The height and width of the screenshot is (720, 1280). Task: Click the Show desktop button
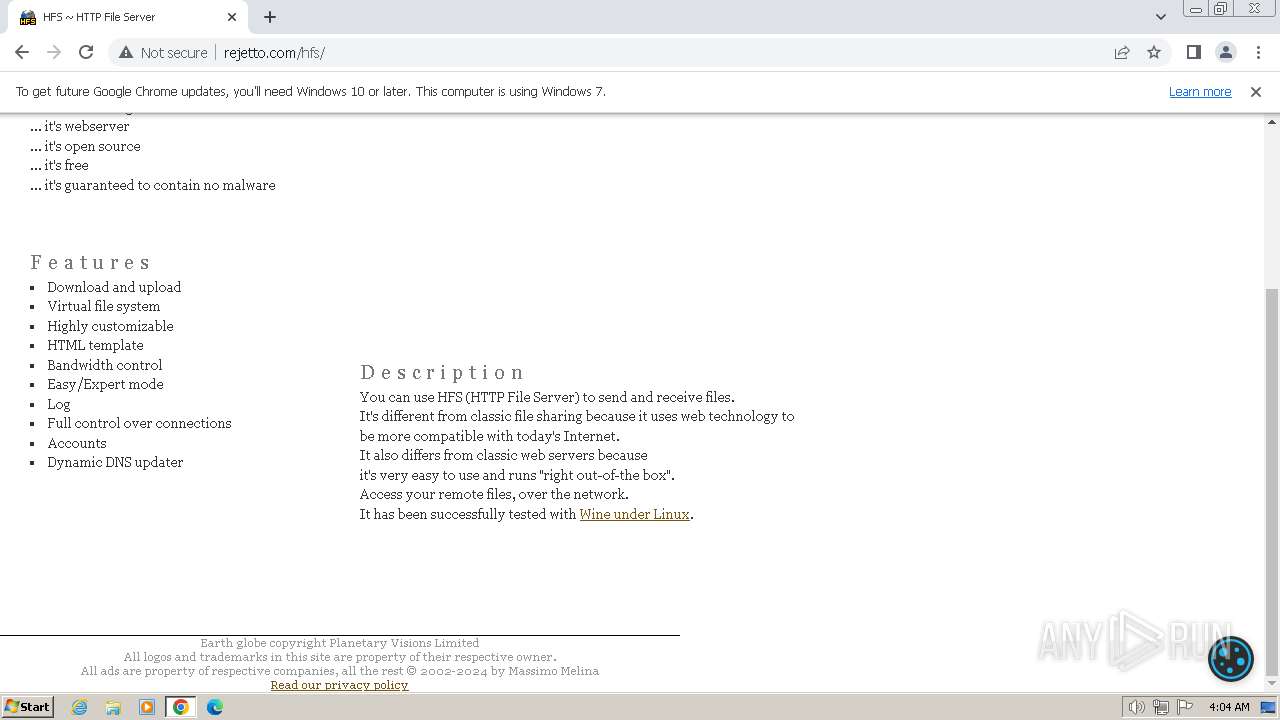click(1269, 707)
